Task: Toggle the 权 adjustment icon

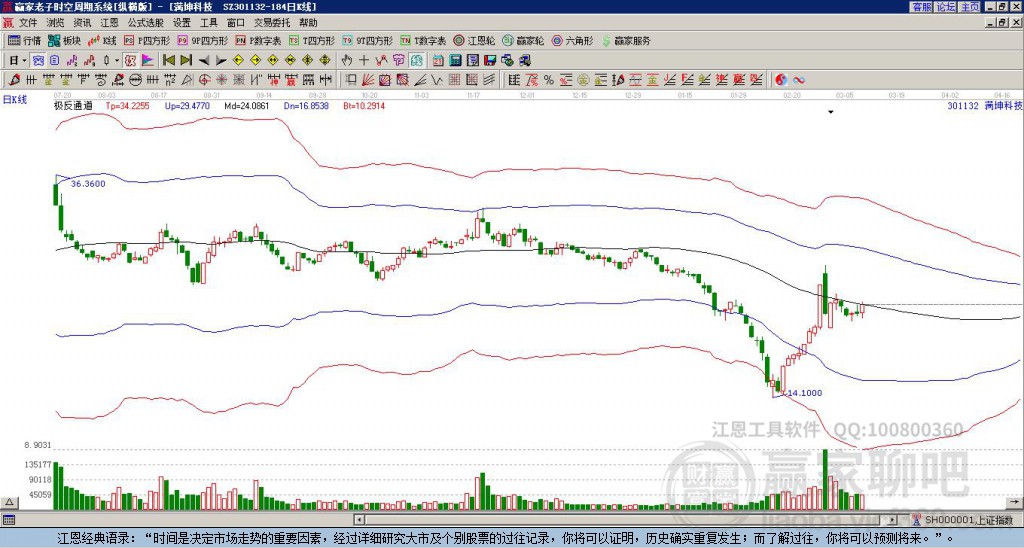Action: tap(130, 61)
